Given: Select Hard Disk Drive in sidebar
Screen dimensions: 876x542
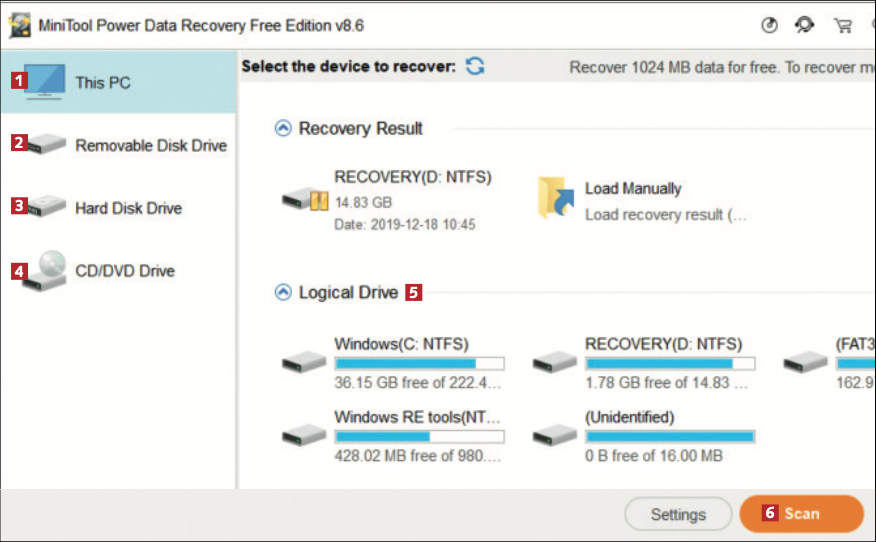Looking at the screenshot, I should tap(118, 208).
